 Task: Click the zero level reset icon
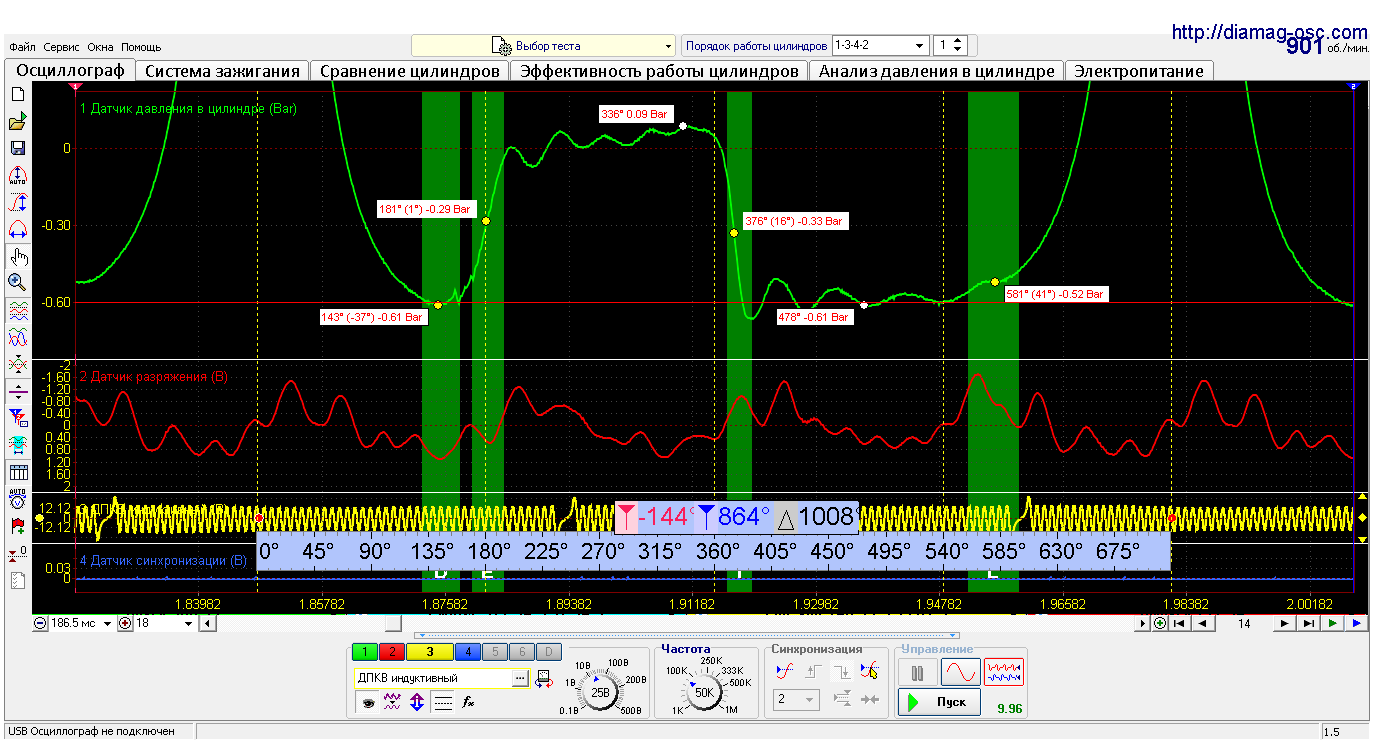coord(17,552)
